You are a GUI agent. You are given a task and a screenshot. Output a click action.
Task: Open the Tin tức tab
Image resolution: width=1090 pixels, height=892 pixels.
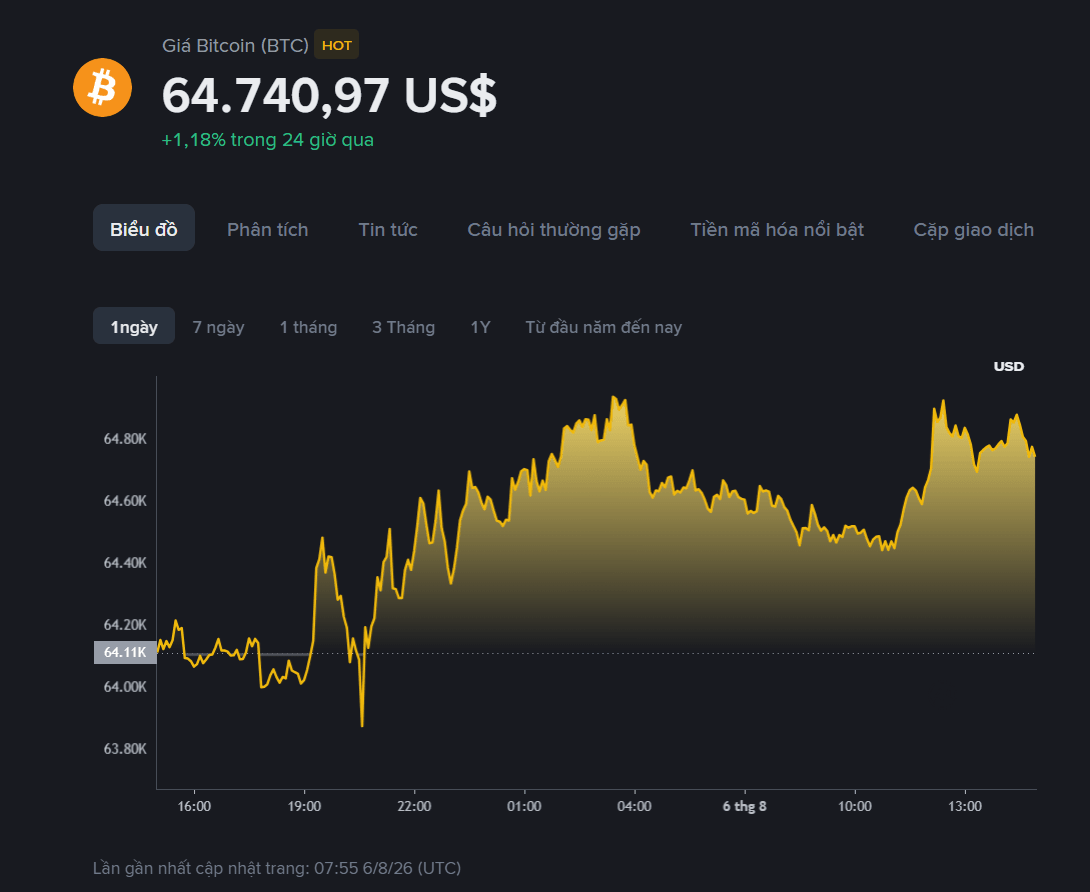388,229
